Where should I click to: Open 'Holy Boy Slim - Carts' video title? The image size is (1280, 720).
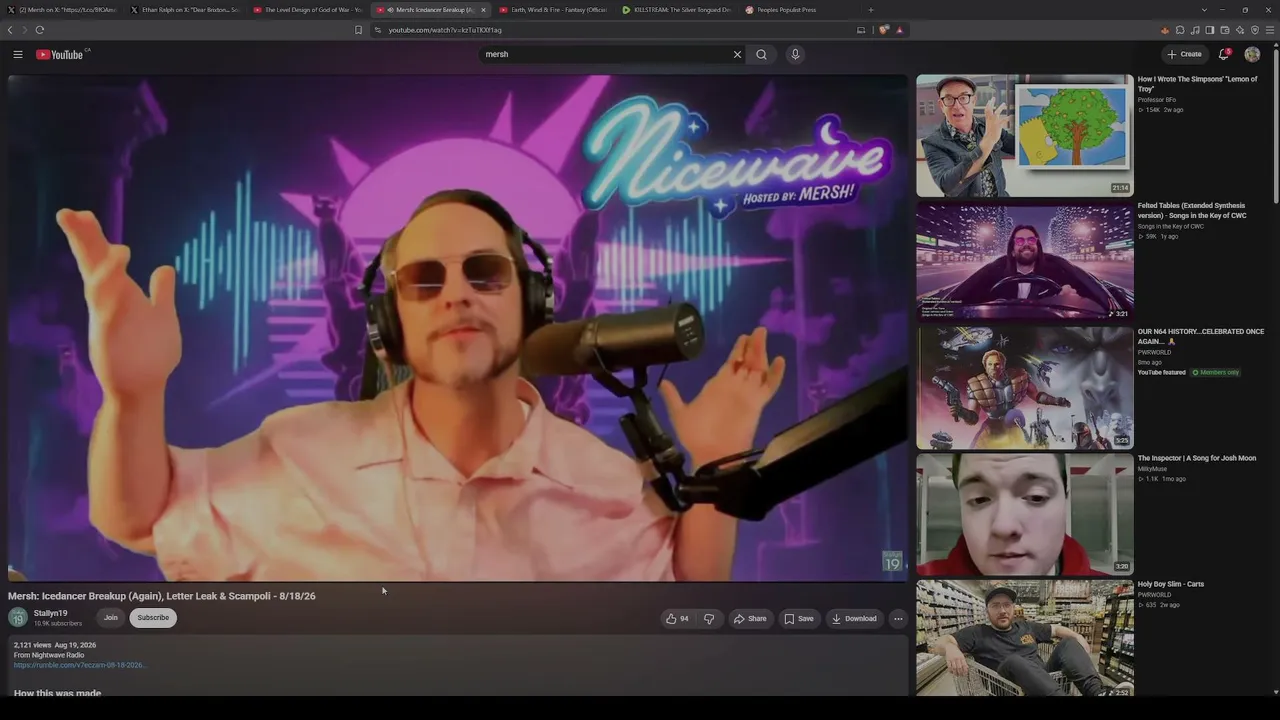coord(1171,584)
